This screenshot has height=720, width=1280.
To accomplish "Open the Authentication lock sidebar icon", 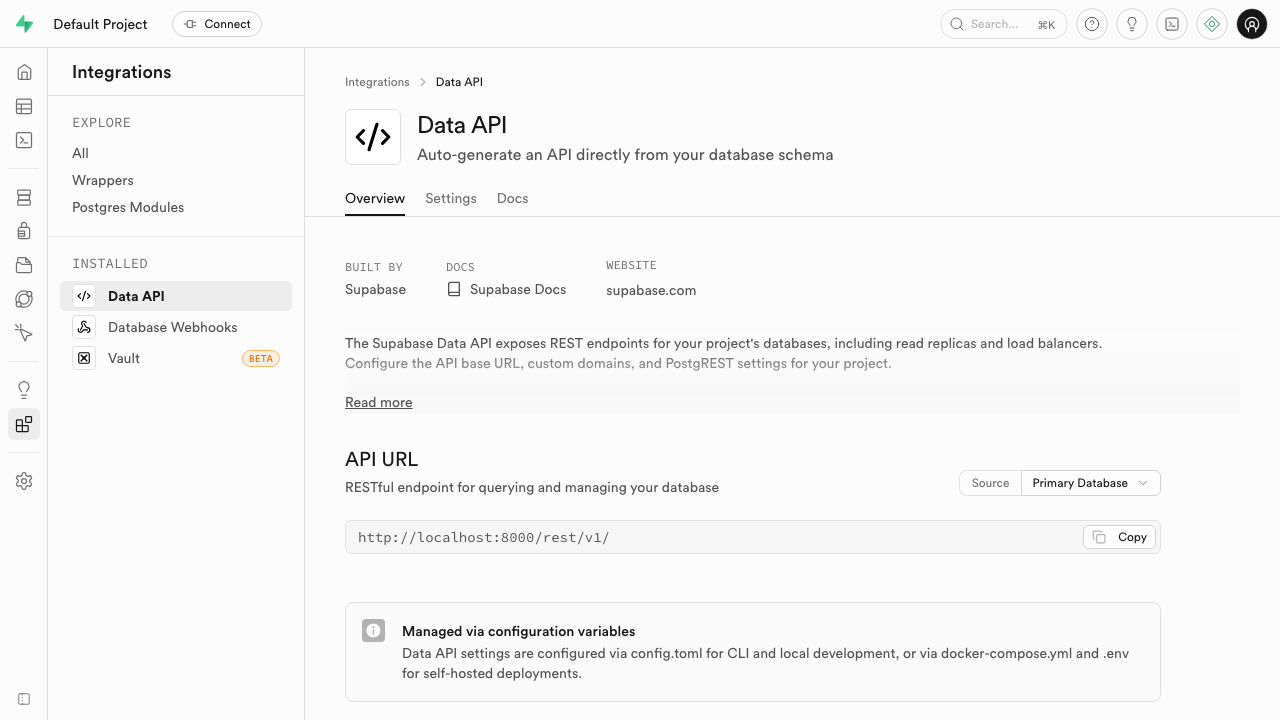I will 24,231.
